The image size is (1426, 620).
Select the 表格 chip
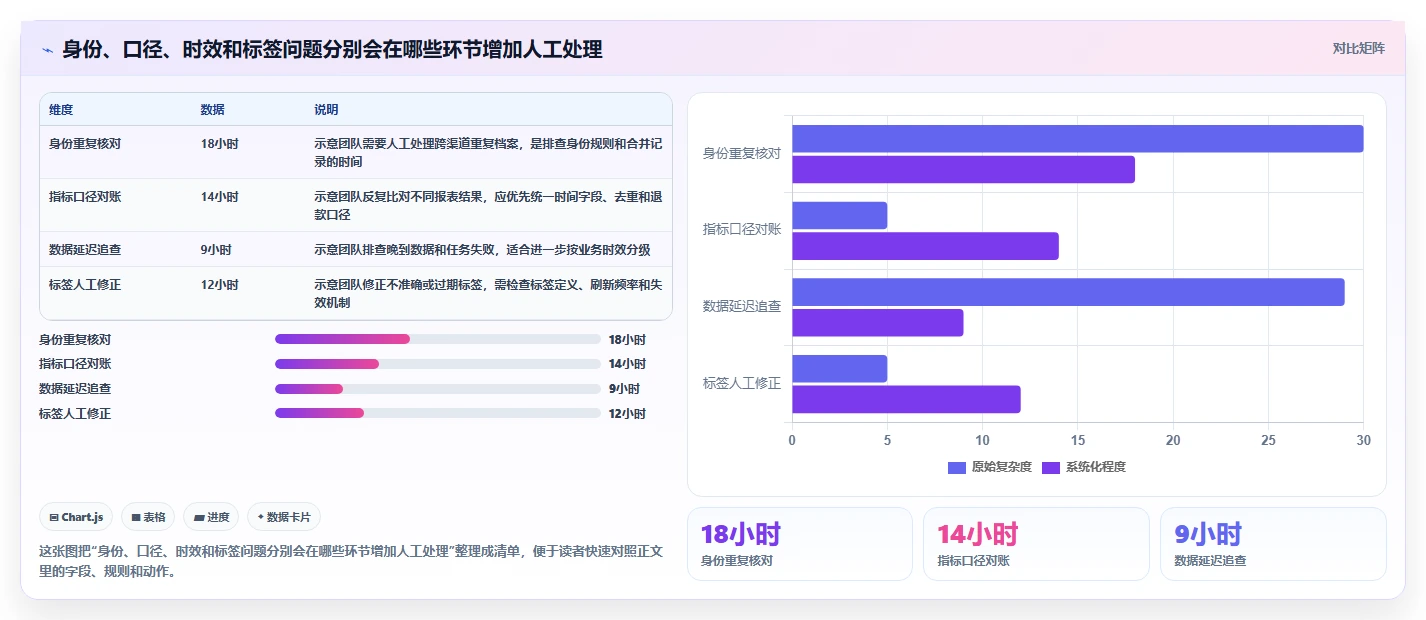pos(148,517)
